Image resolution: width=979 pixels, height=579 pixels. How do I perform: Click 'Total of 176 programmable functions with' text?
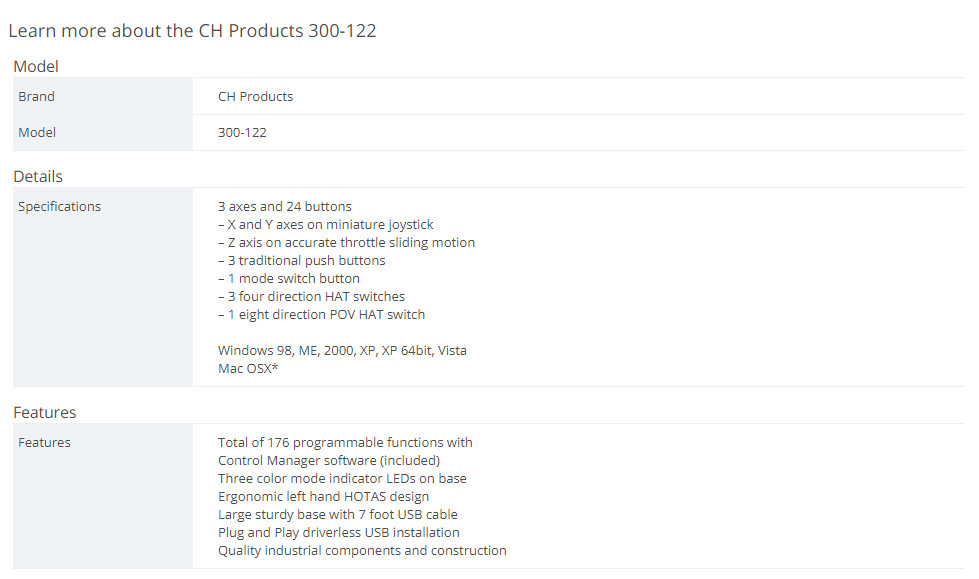pos(345,442)
